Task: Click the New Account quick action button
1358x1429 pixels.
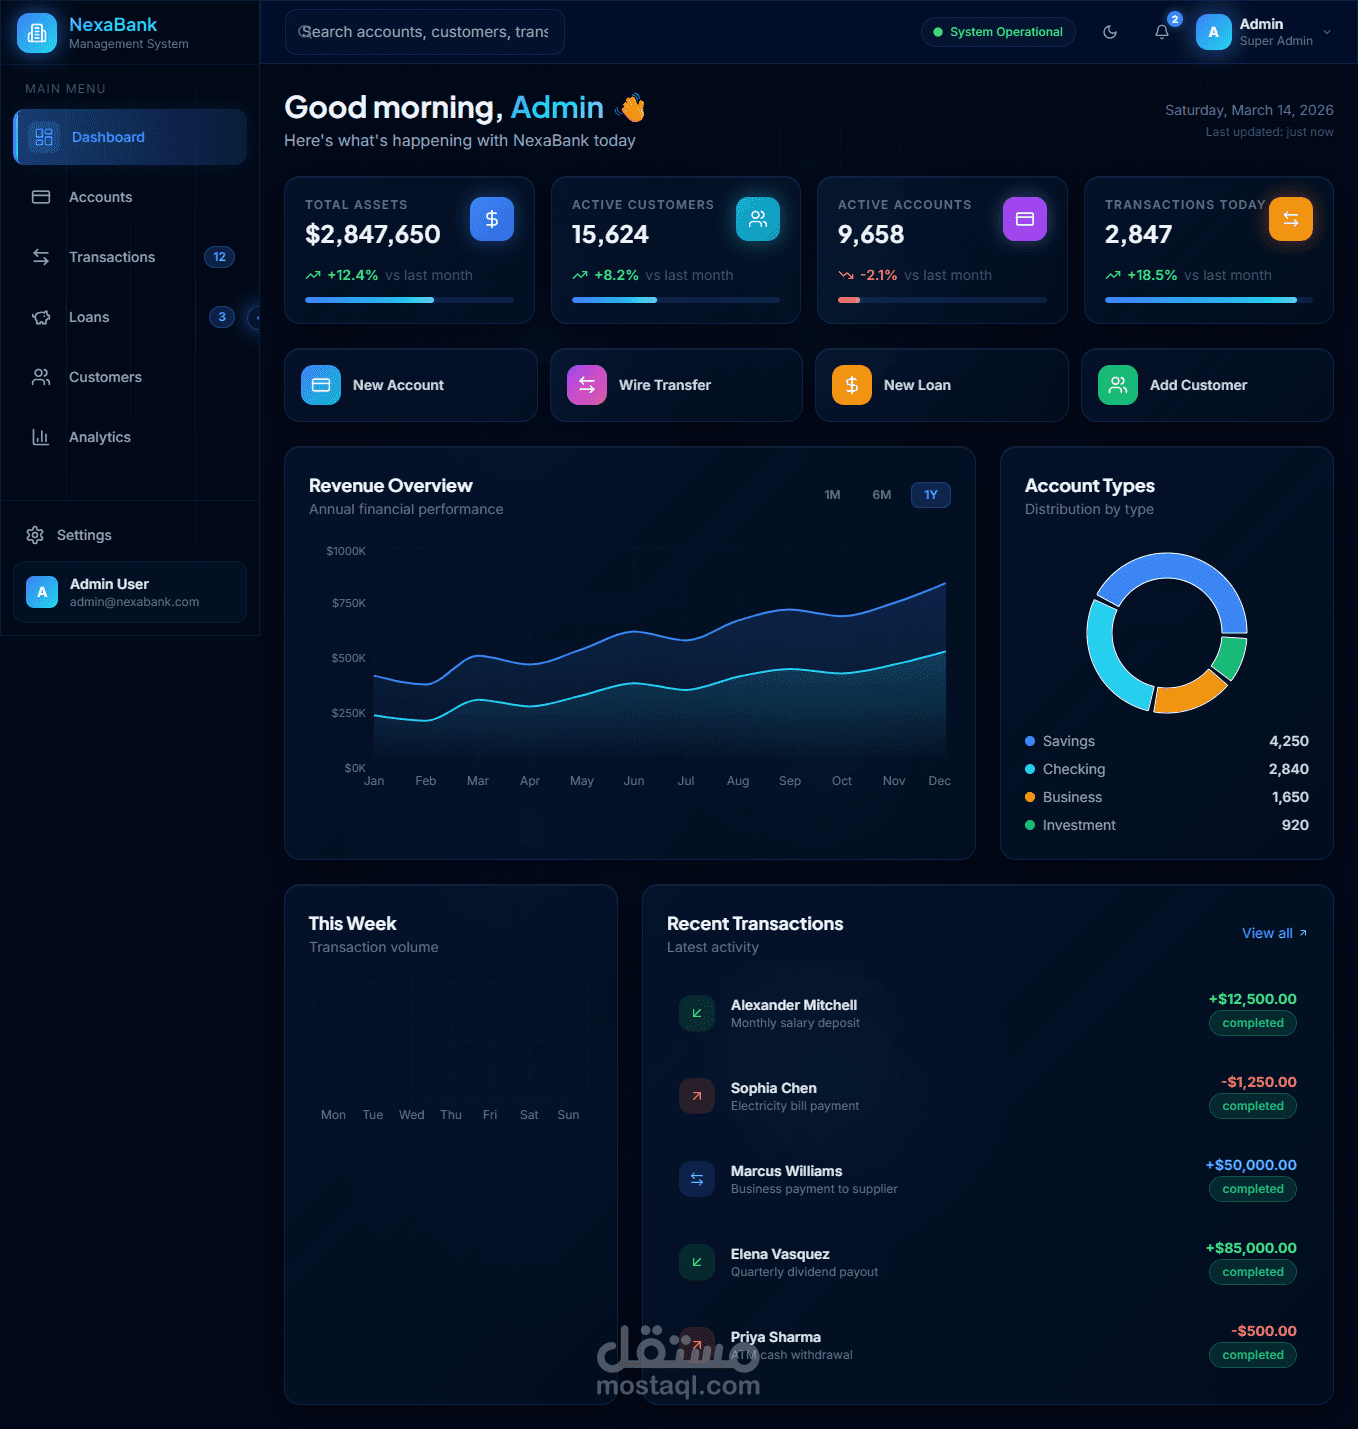Action: [411, 385]
